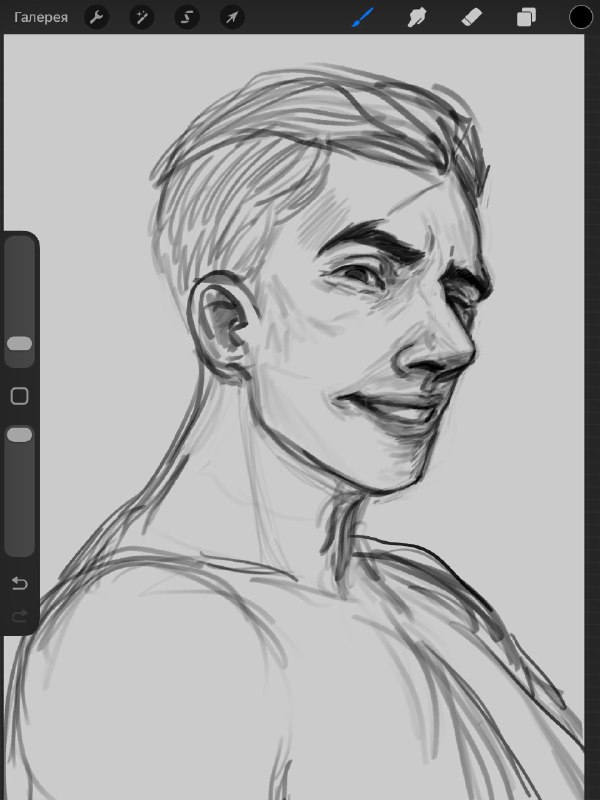Tap the smiling lips on the canvas
The width and height of the screenshot is (600, 800).
point(390,406)
